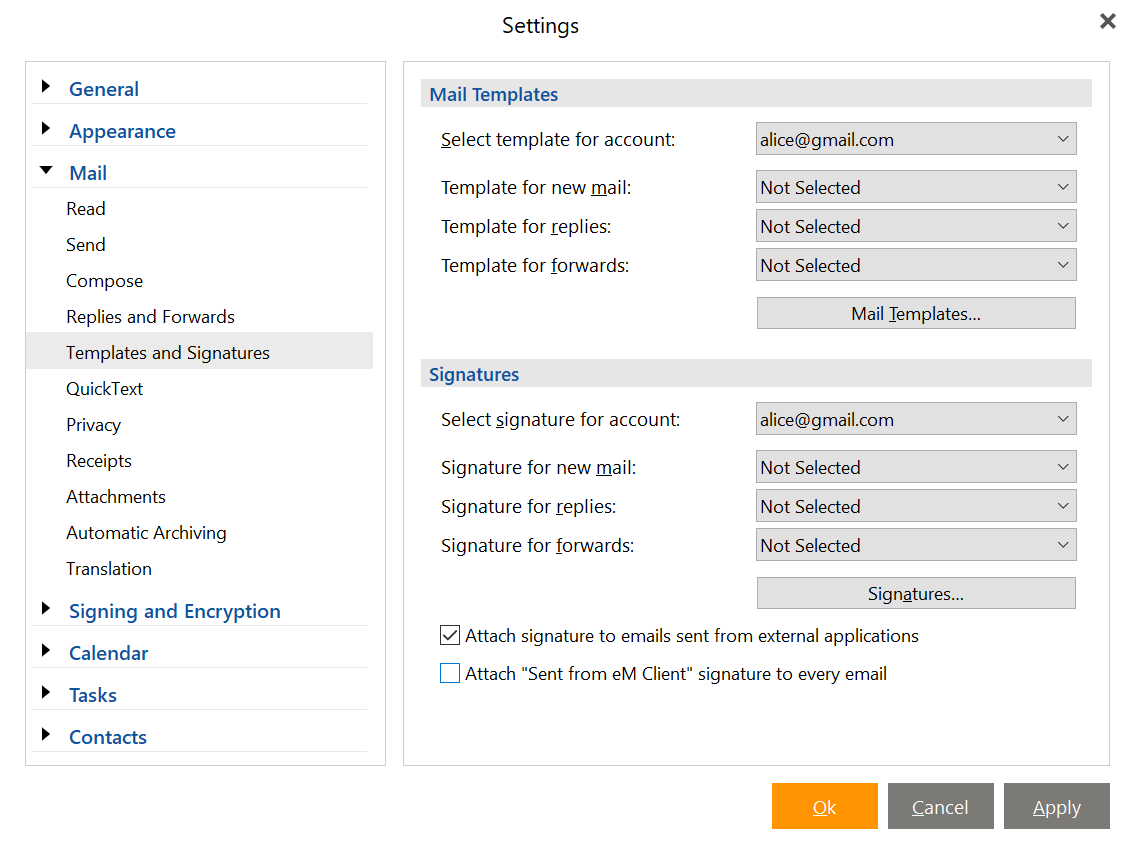Click the Signatures... button

tap(916, 594)
